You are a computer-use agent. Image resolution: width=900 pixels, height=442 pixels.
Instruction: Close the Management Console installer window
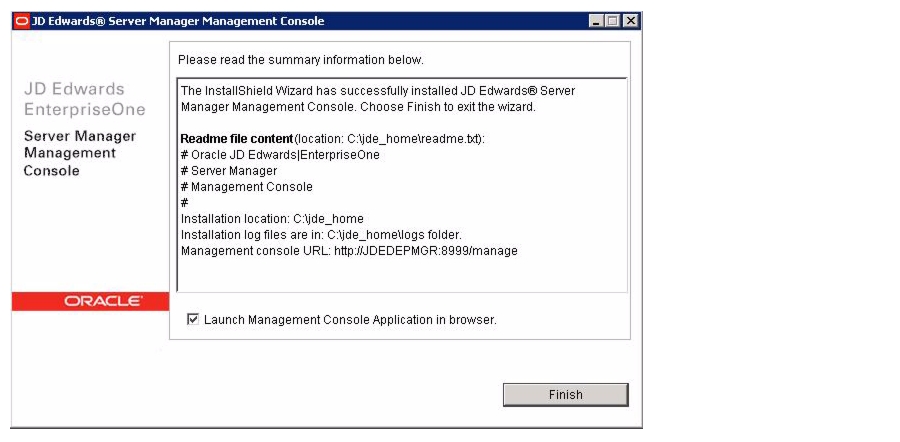tap(631, 21)
